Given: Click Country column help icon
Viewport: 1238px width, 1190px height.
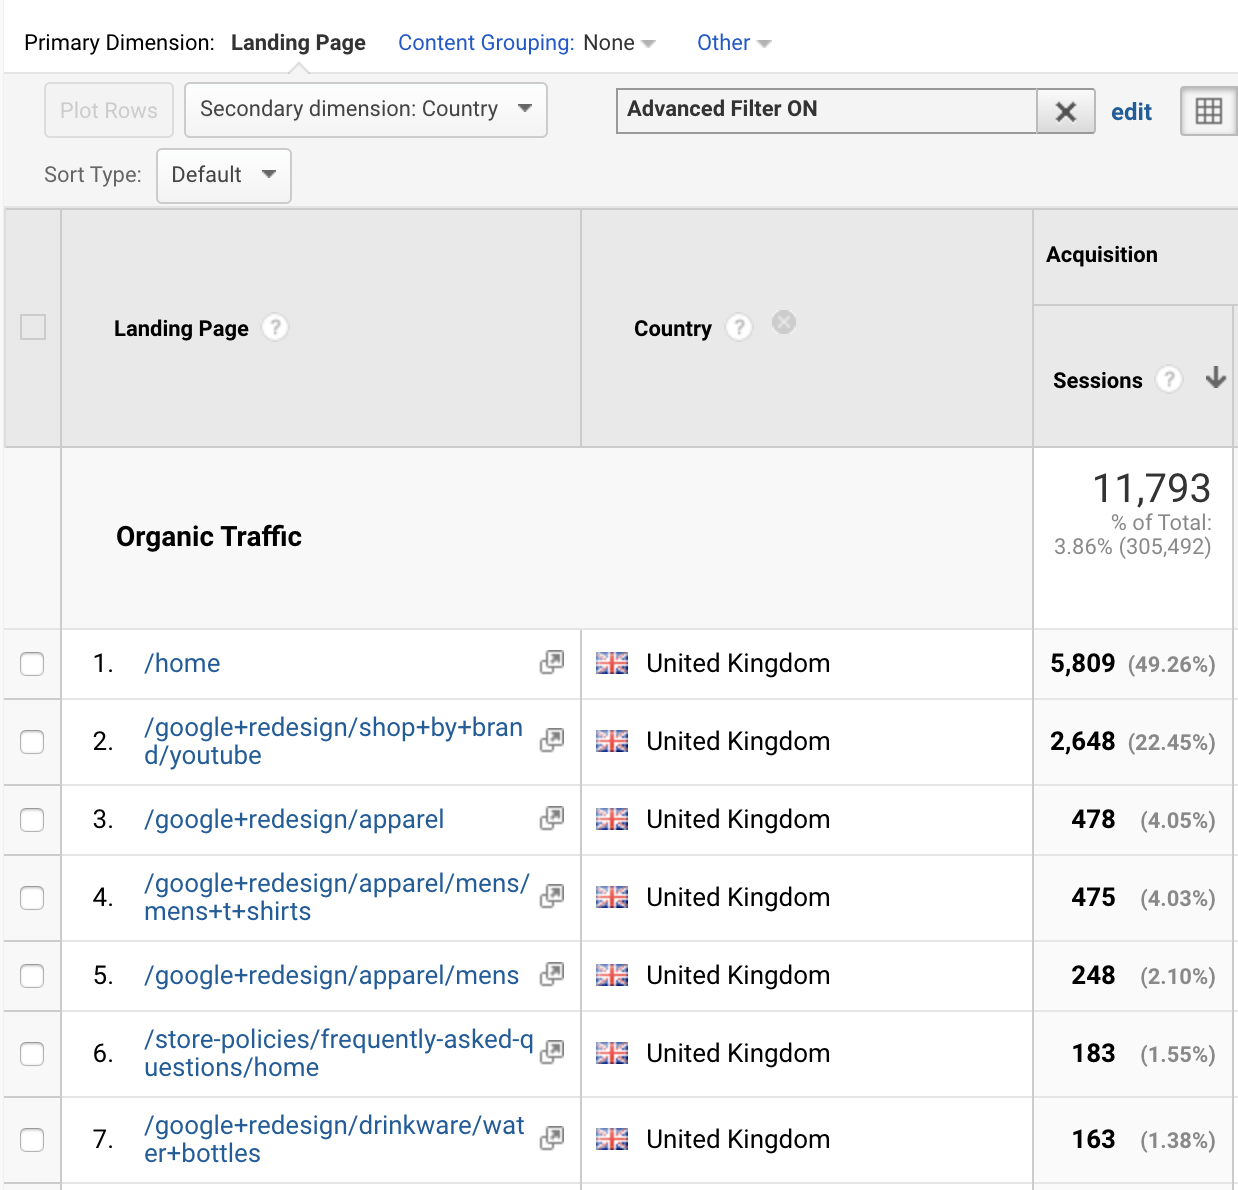Looking at the screenshot, I should click(739, 328).
